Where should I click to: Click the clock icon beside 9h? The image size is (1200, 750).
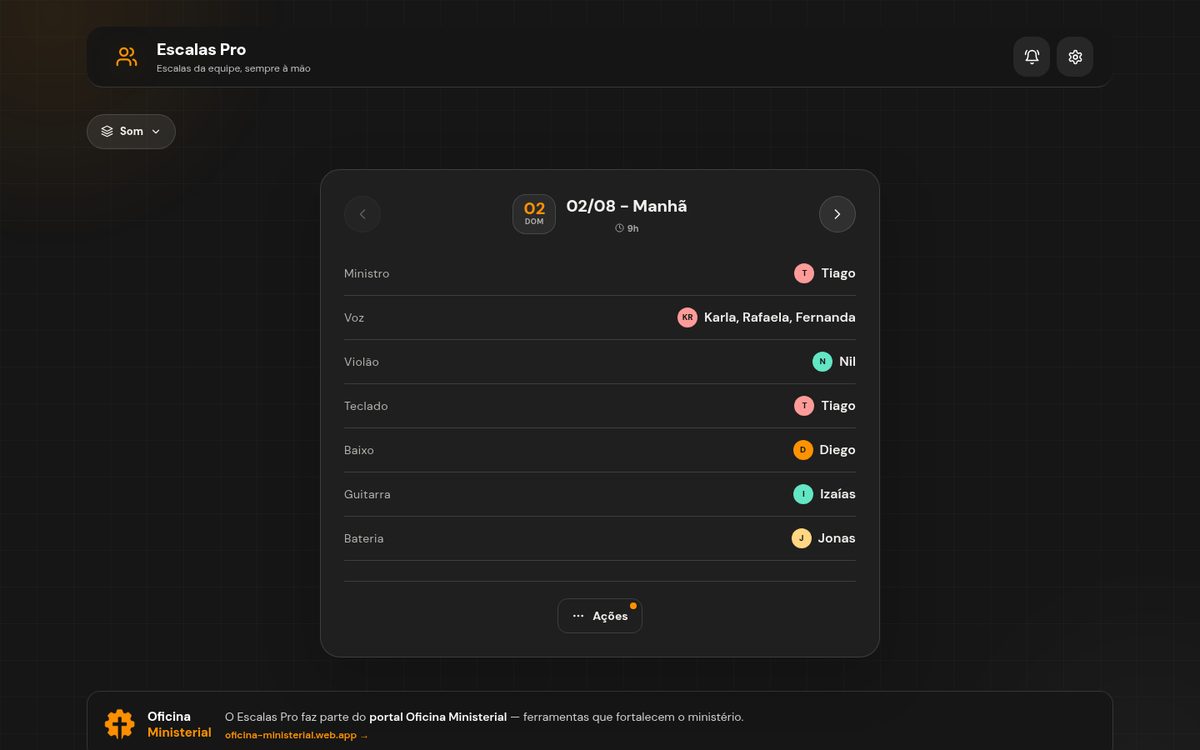619,228
